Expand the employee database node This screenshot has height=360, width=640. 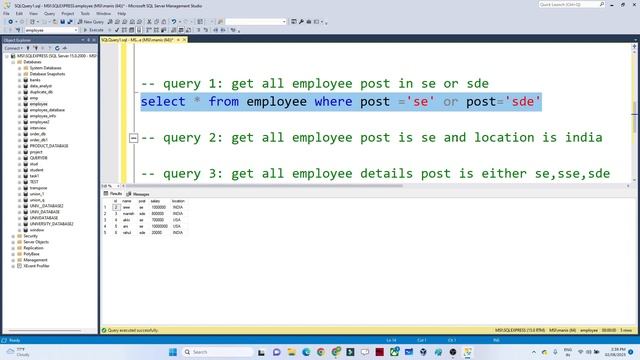pos(19,104)
